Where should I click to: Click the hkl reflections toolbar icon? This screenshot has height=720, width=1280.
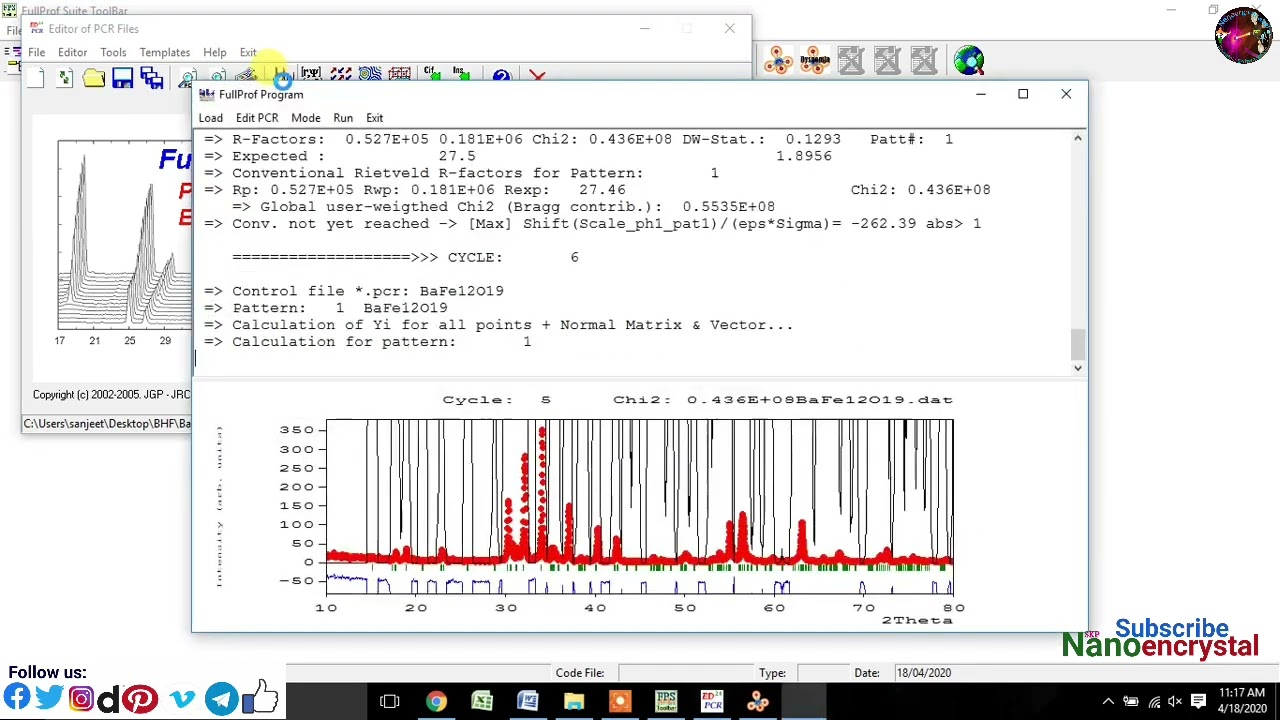pyautogui.click(x=311, y=75)
